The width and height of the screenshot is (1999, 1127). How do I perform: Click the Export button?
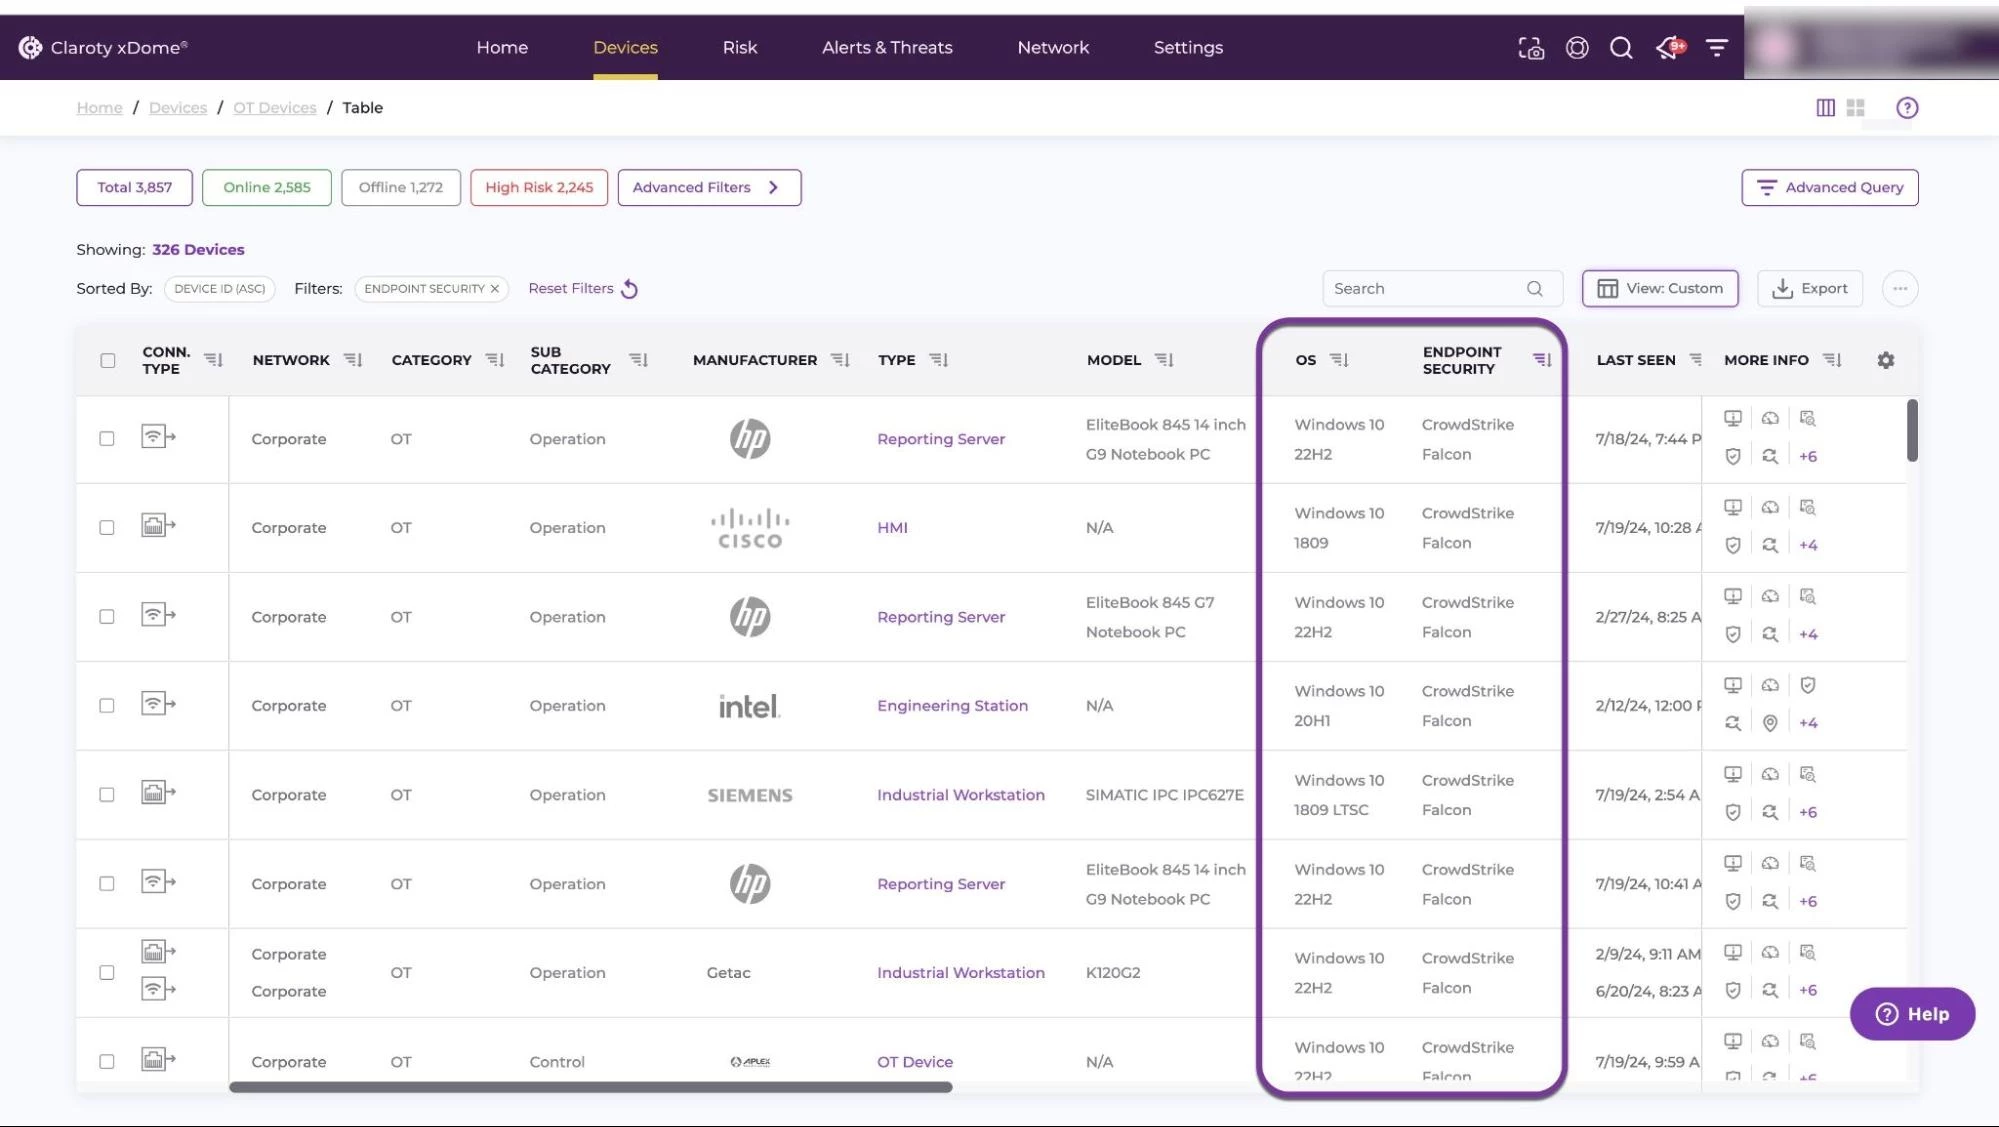pos(1810,288)
